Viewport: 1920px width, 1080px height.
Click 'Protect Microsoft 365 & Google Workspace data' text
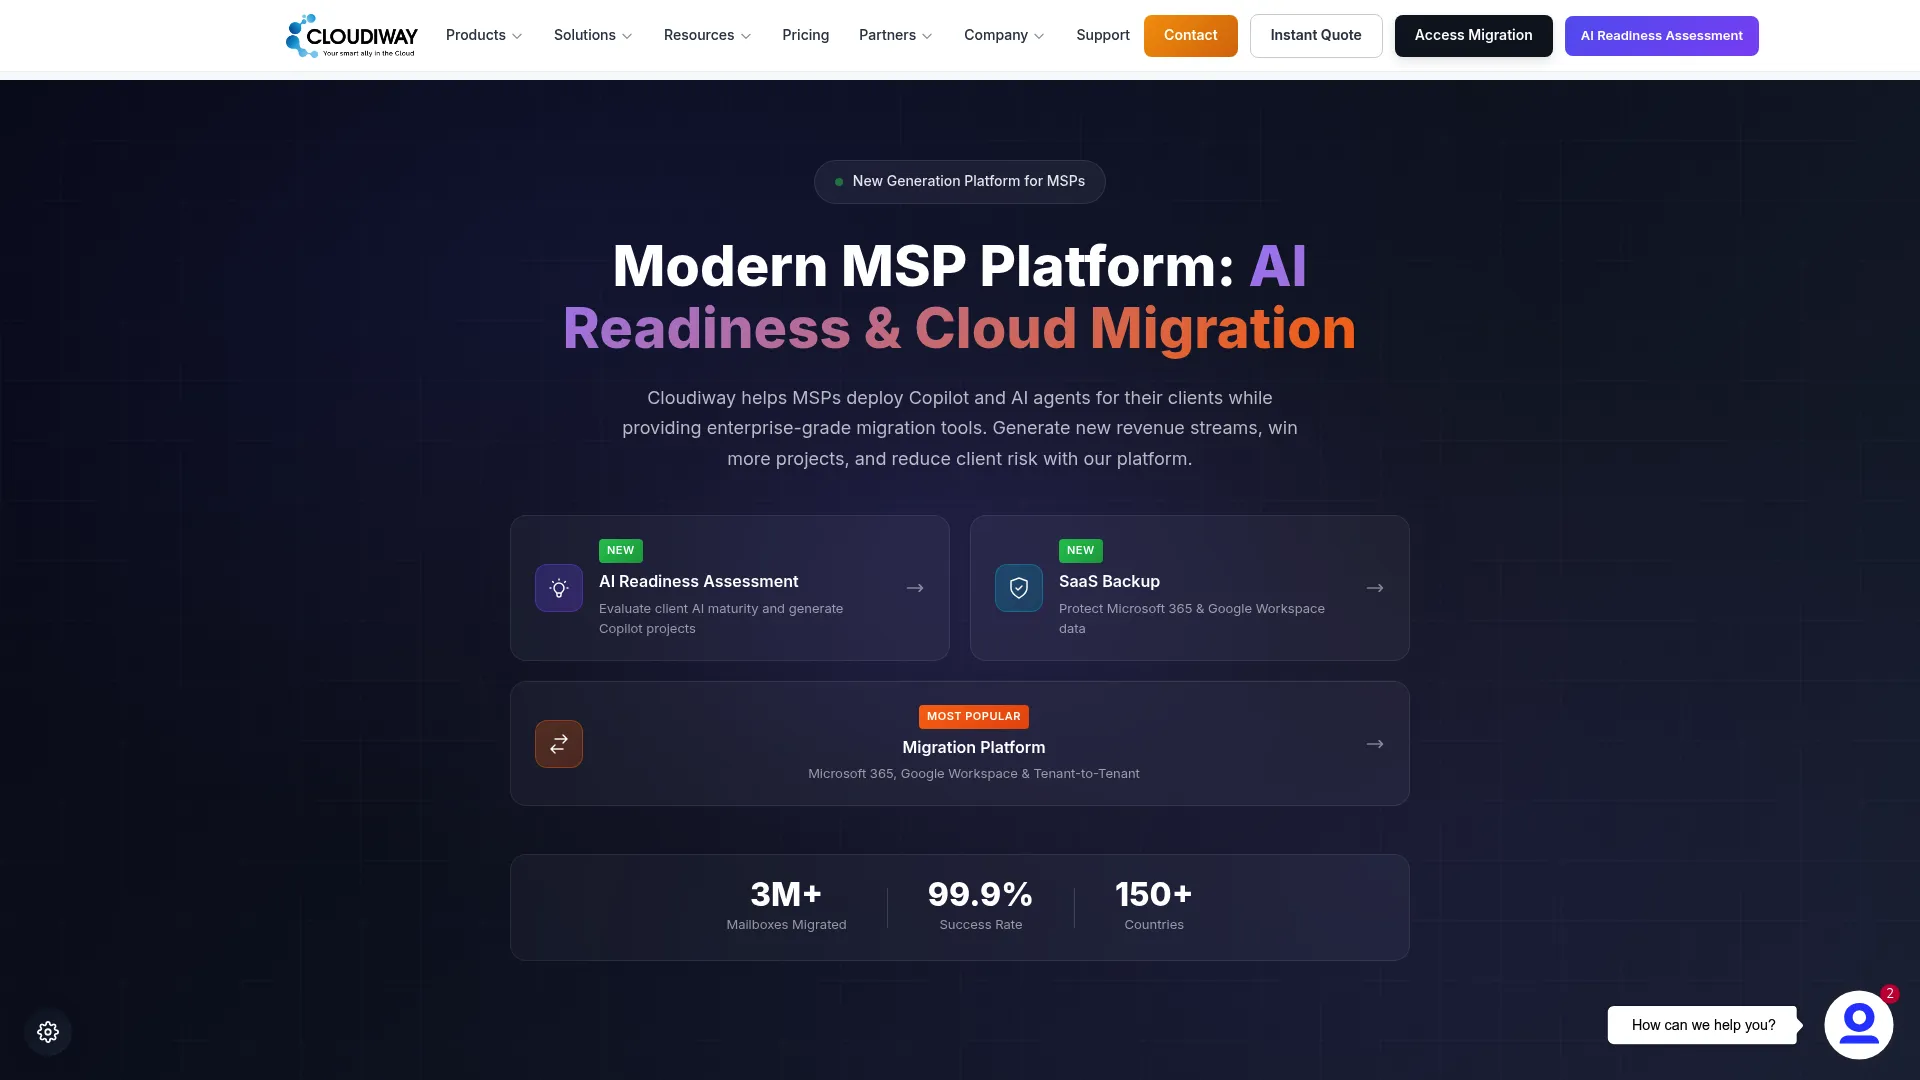tap(1192, 619)
